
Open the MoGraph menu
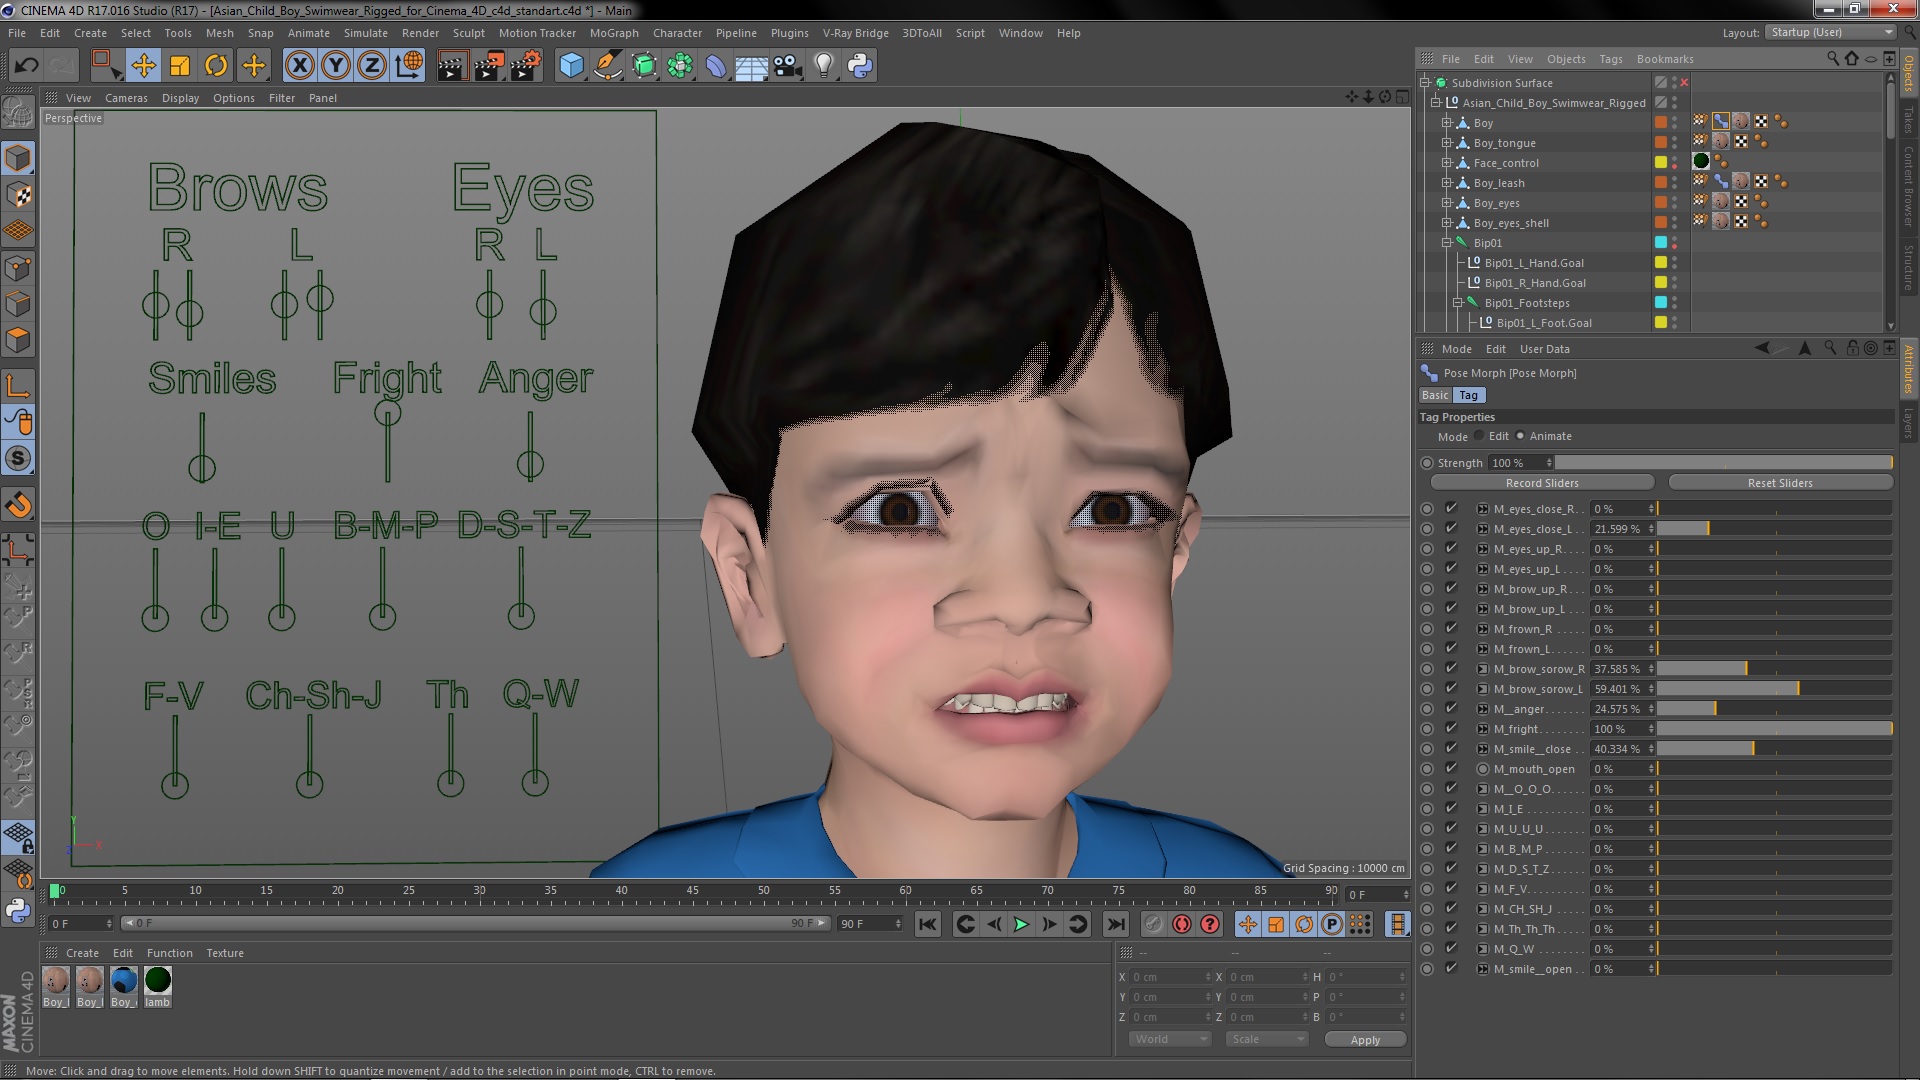614,33
